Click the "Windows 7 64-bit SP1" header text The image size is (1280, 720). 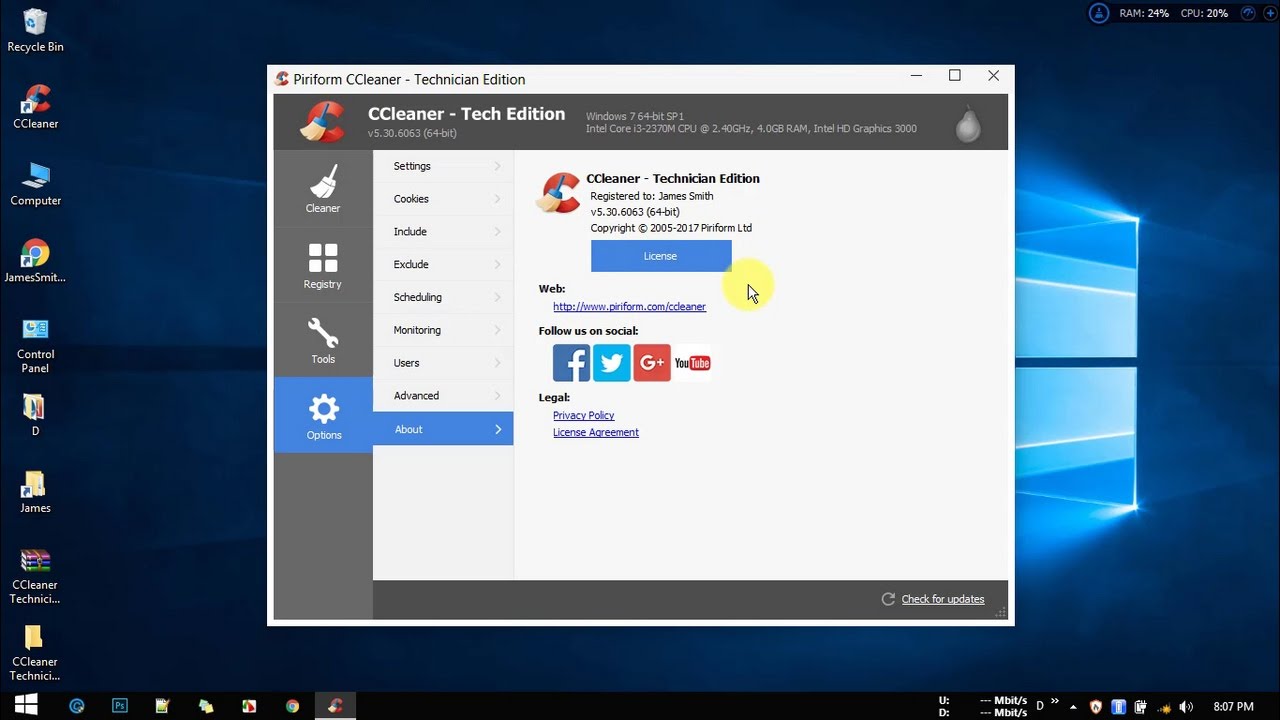634,116
